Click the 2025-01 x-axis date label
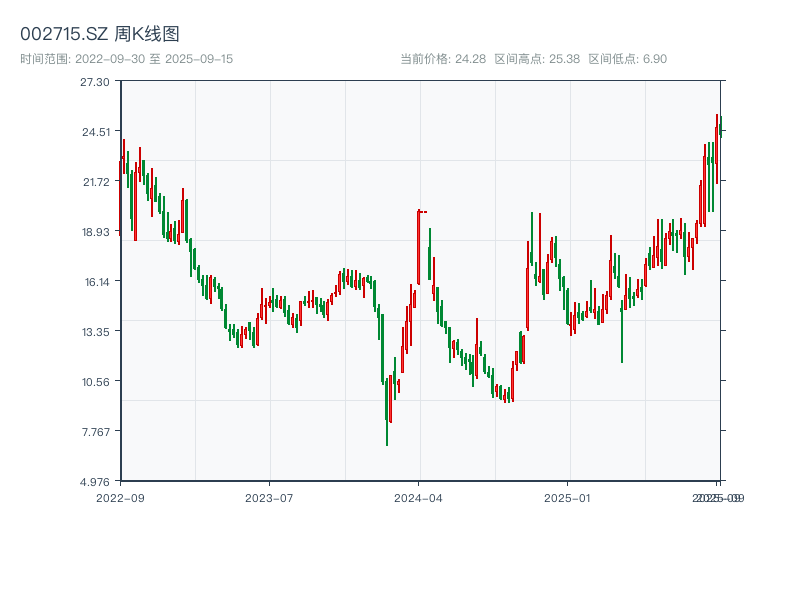The image size is (800, 600). (567, 497)
